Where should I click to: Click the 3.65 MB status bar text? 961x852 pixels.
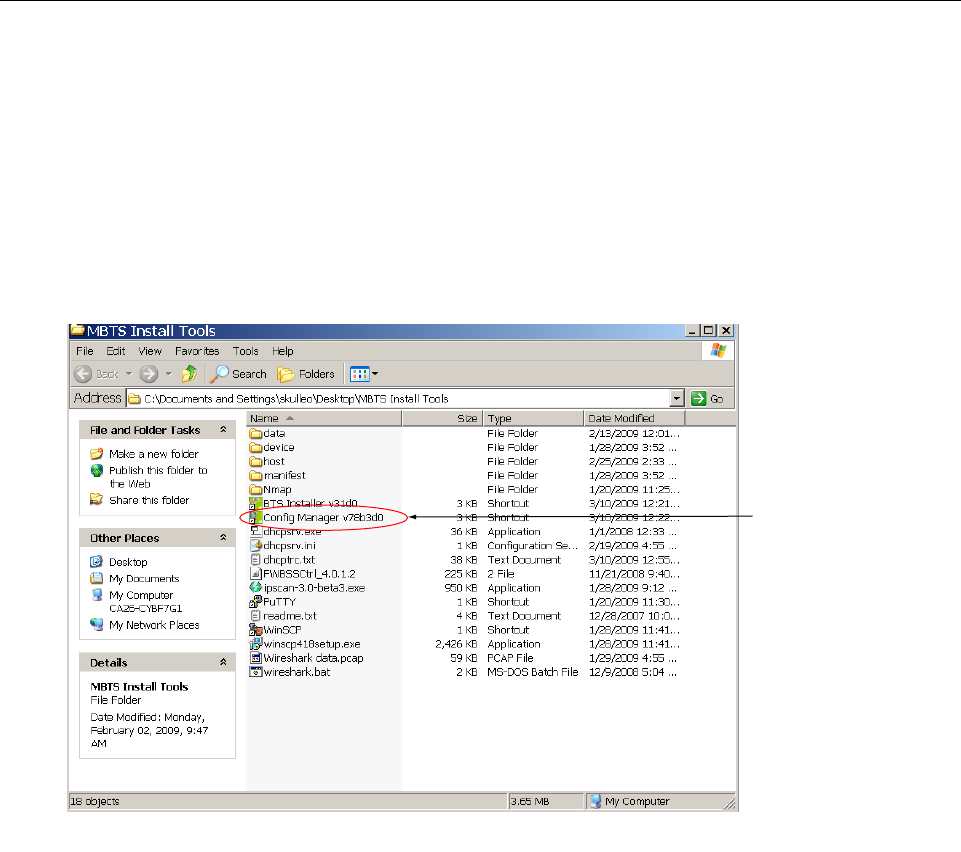(531, 801)
